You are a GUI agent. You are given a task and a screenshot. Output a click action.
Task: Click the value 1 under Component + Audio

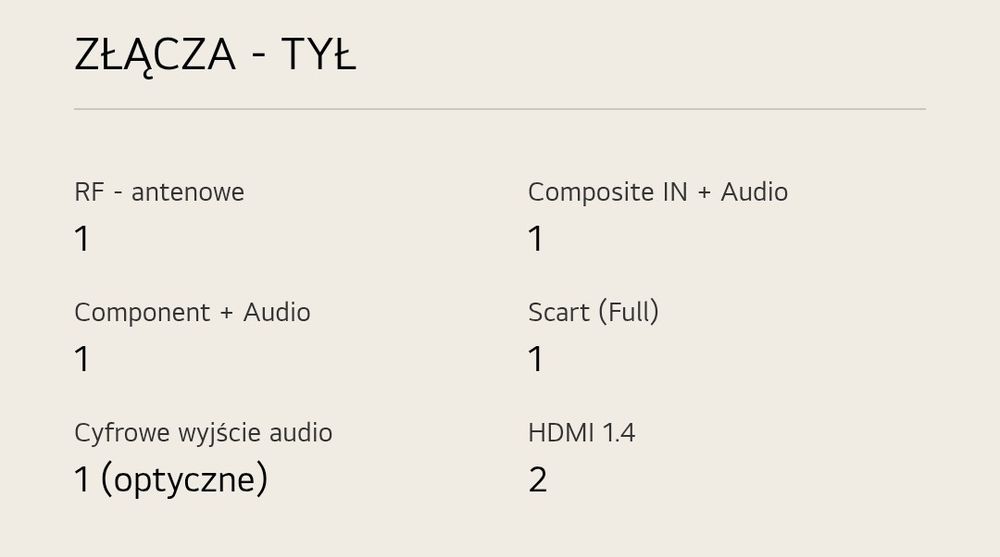coord(82,359)
